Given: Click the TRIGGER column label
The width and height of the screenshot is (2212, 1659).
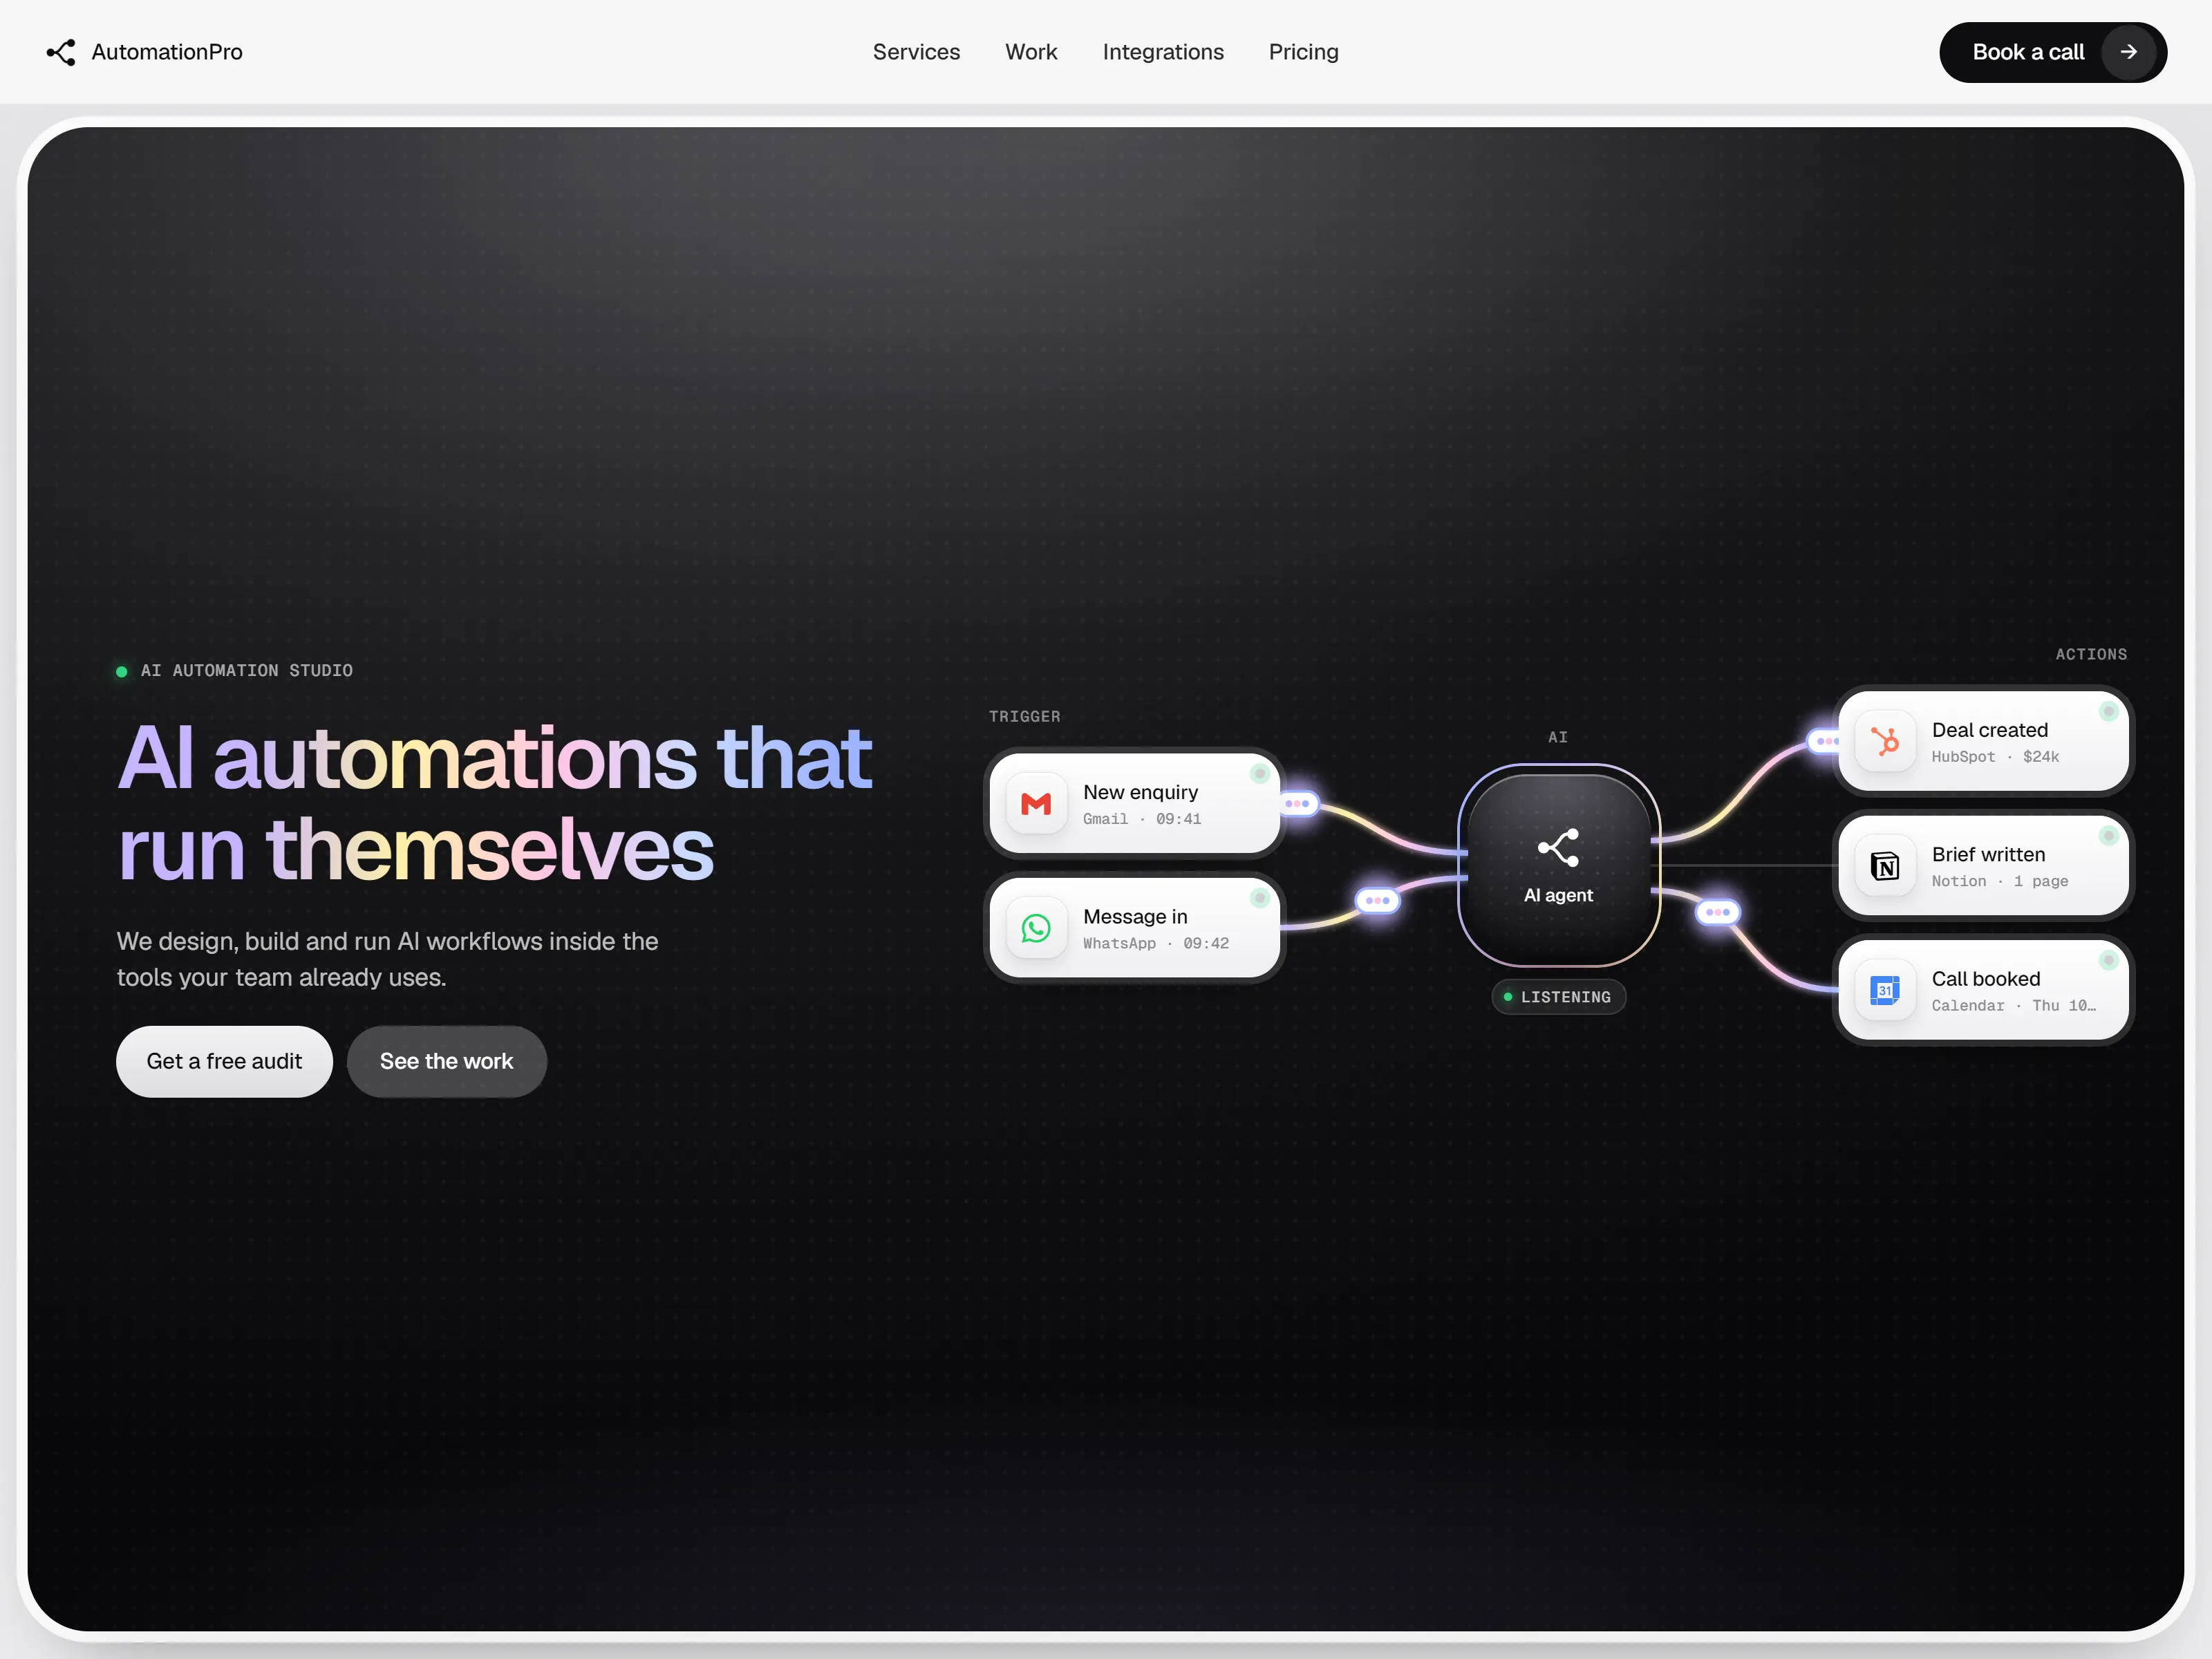Looking at the screenshot, I should coord(1024,717).
